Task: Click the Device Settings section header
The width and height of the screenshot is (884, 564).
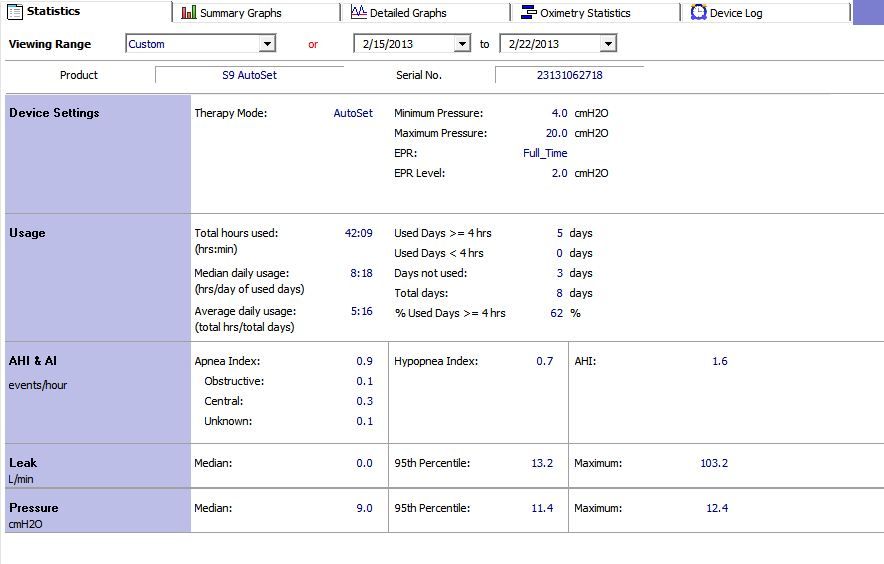Action: [54, 113]
